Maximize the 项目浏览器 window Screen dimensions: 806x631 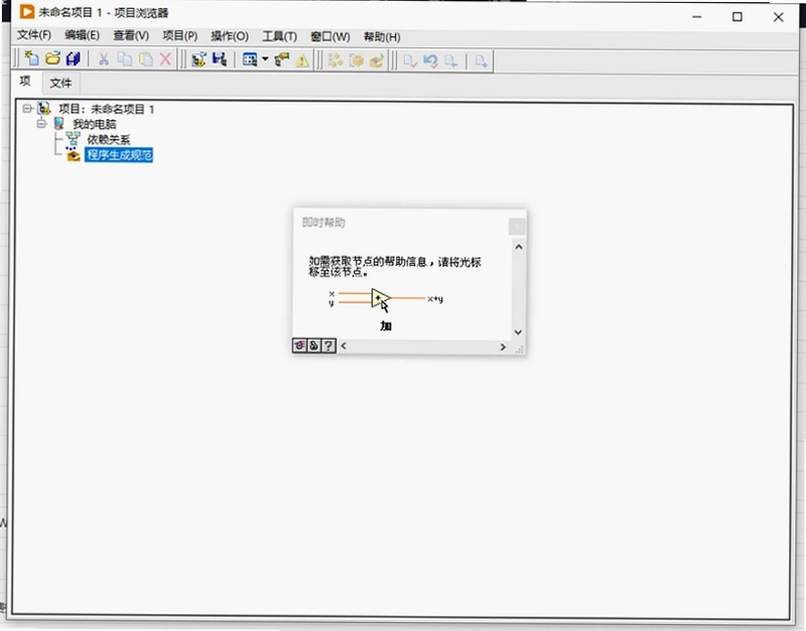click(x=737, y=17)
